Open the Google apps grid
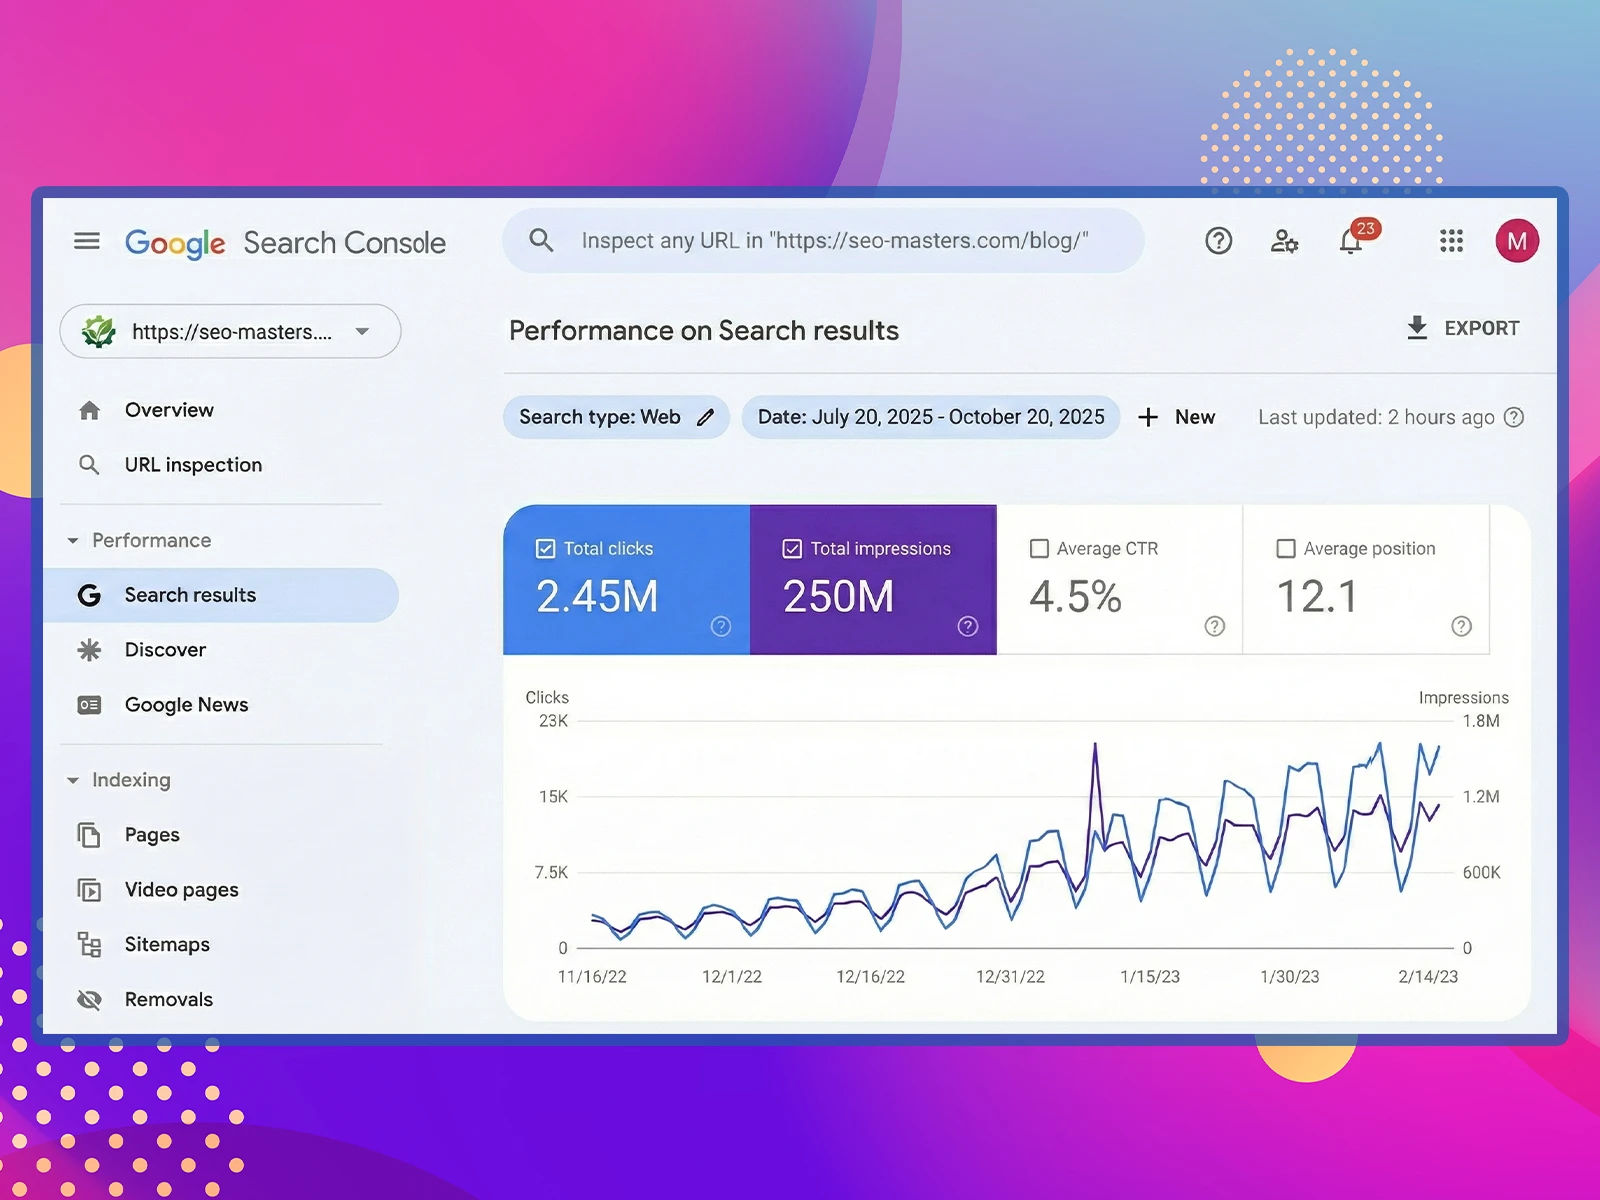The height and width of the screenshot is (1200, 1600). click(x=1451, y=241)
